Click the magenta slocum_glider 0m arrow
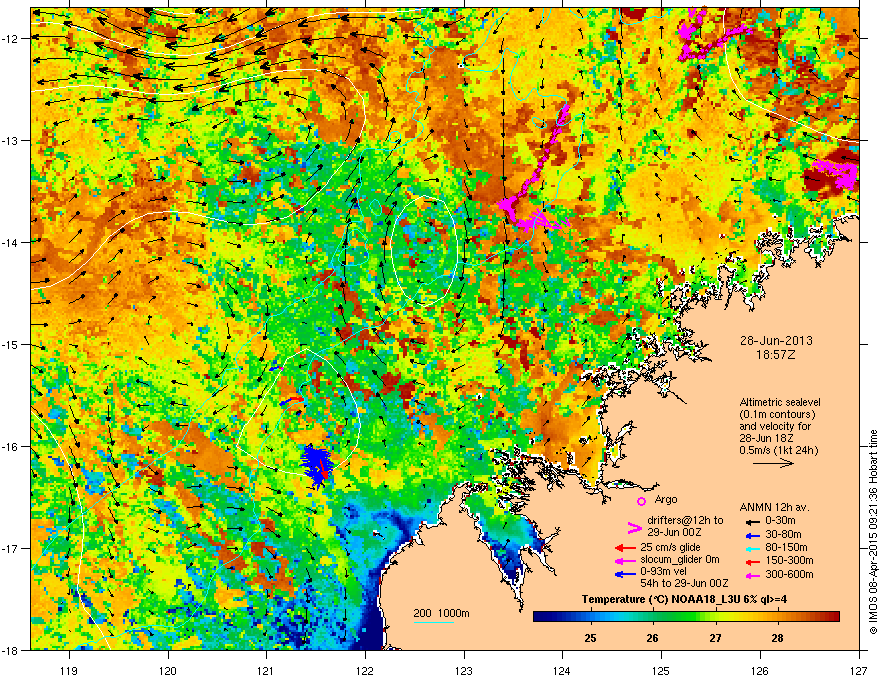 (625, 560)
